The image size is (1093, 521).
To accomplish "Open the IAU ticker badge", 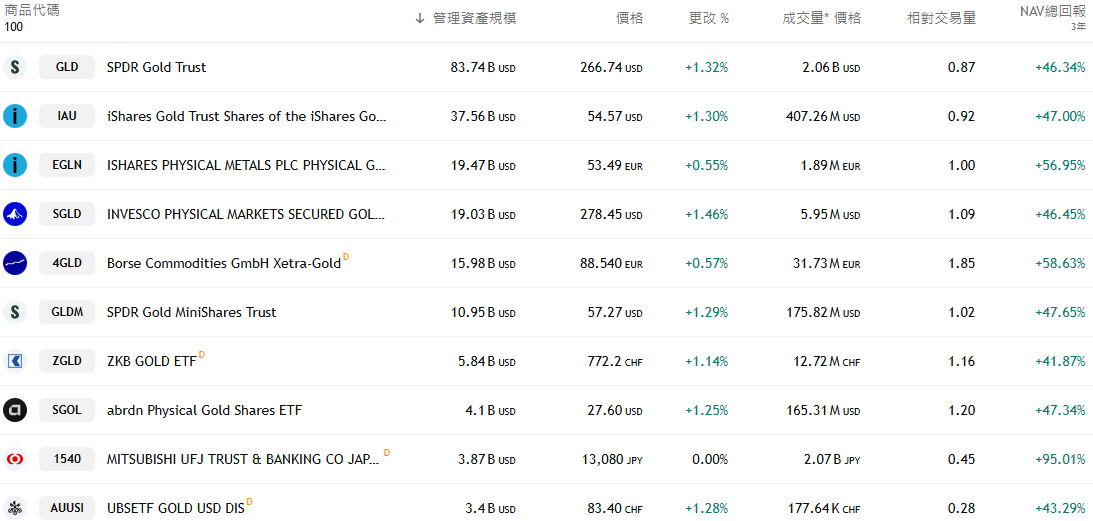I will click(x=67, y=116).
